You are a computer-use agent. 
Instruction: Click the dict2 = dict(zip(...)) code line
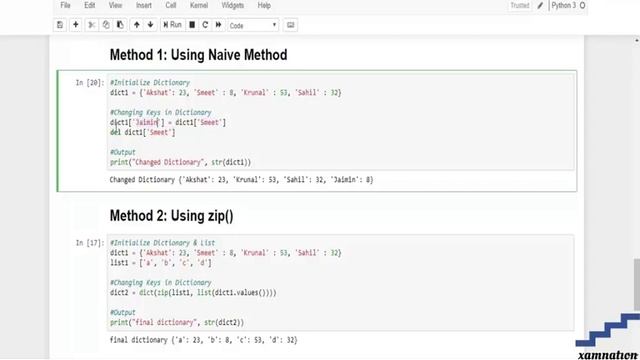tap(193, 293)
